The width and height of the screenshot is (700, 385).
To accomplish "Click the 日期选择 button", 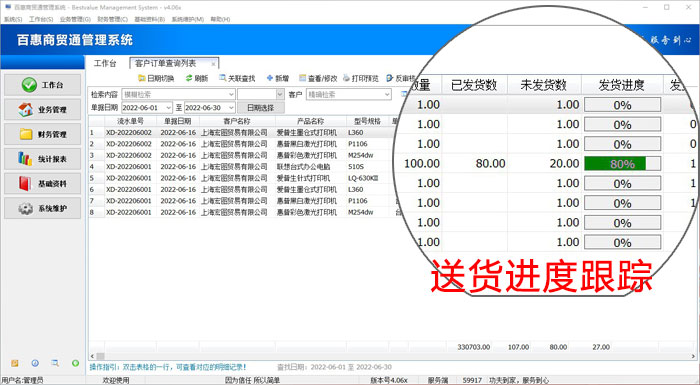I will click(260, 108).
